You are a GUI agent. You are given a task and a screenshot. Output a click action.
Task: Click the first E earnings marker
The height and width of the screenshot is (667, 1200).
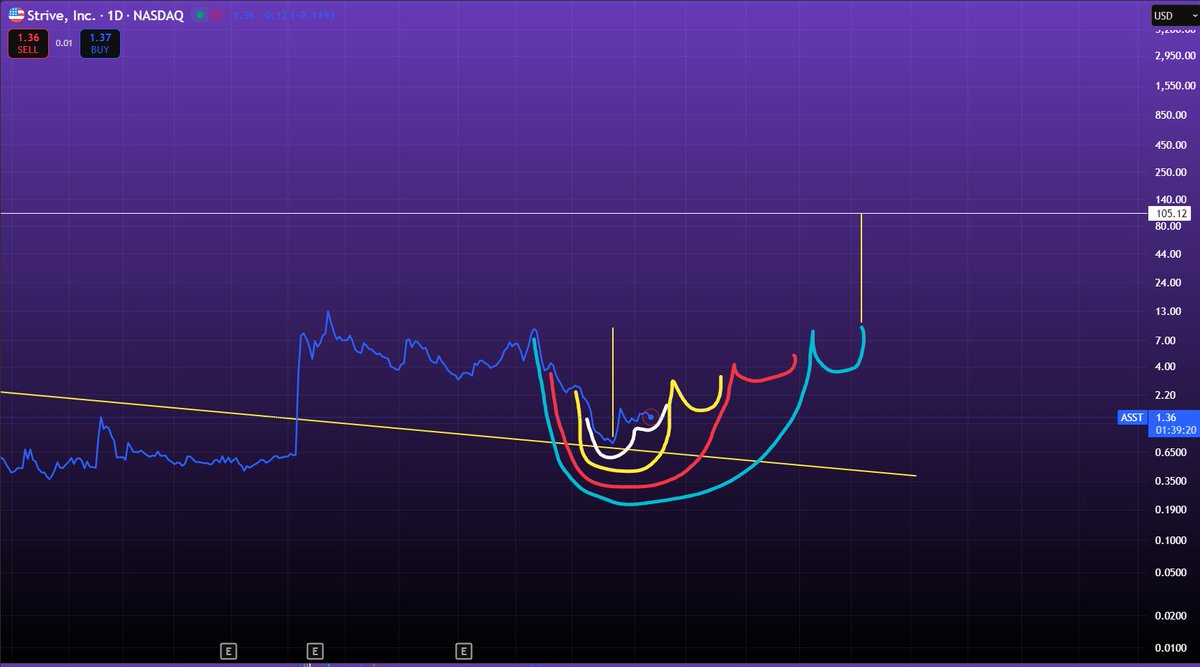228,651
